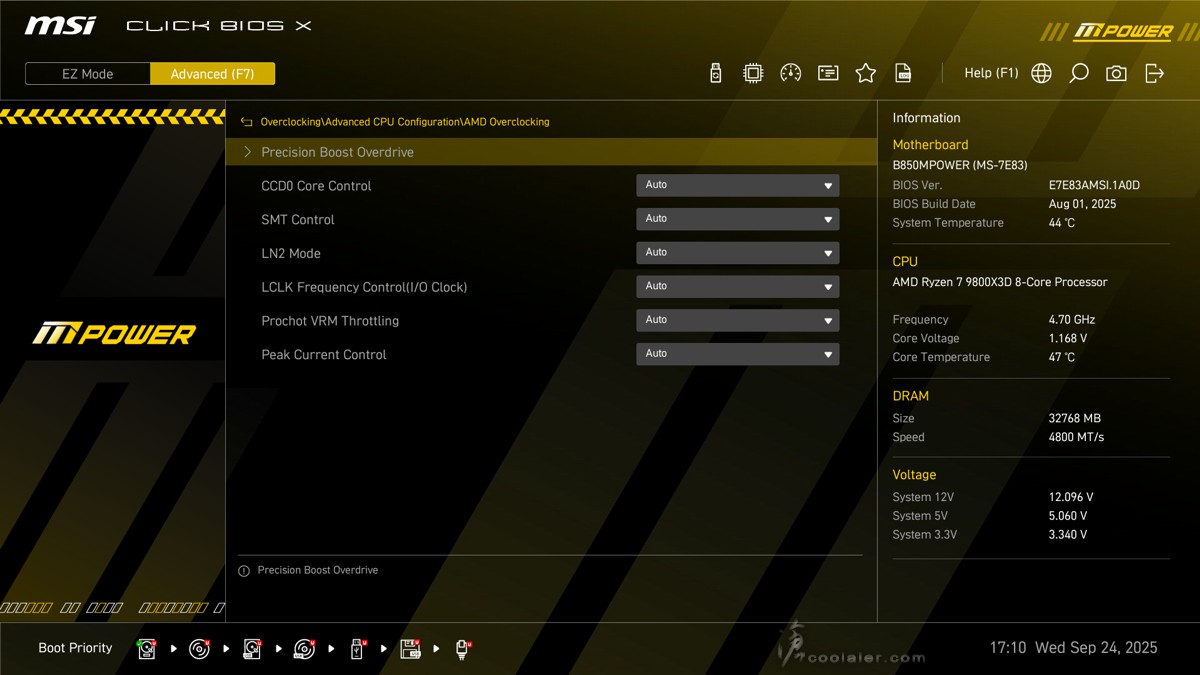Viewport: 1200px width, 675px height.
Task: Click the CLICK BIOS X title
Action: (x=219, y=26)
